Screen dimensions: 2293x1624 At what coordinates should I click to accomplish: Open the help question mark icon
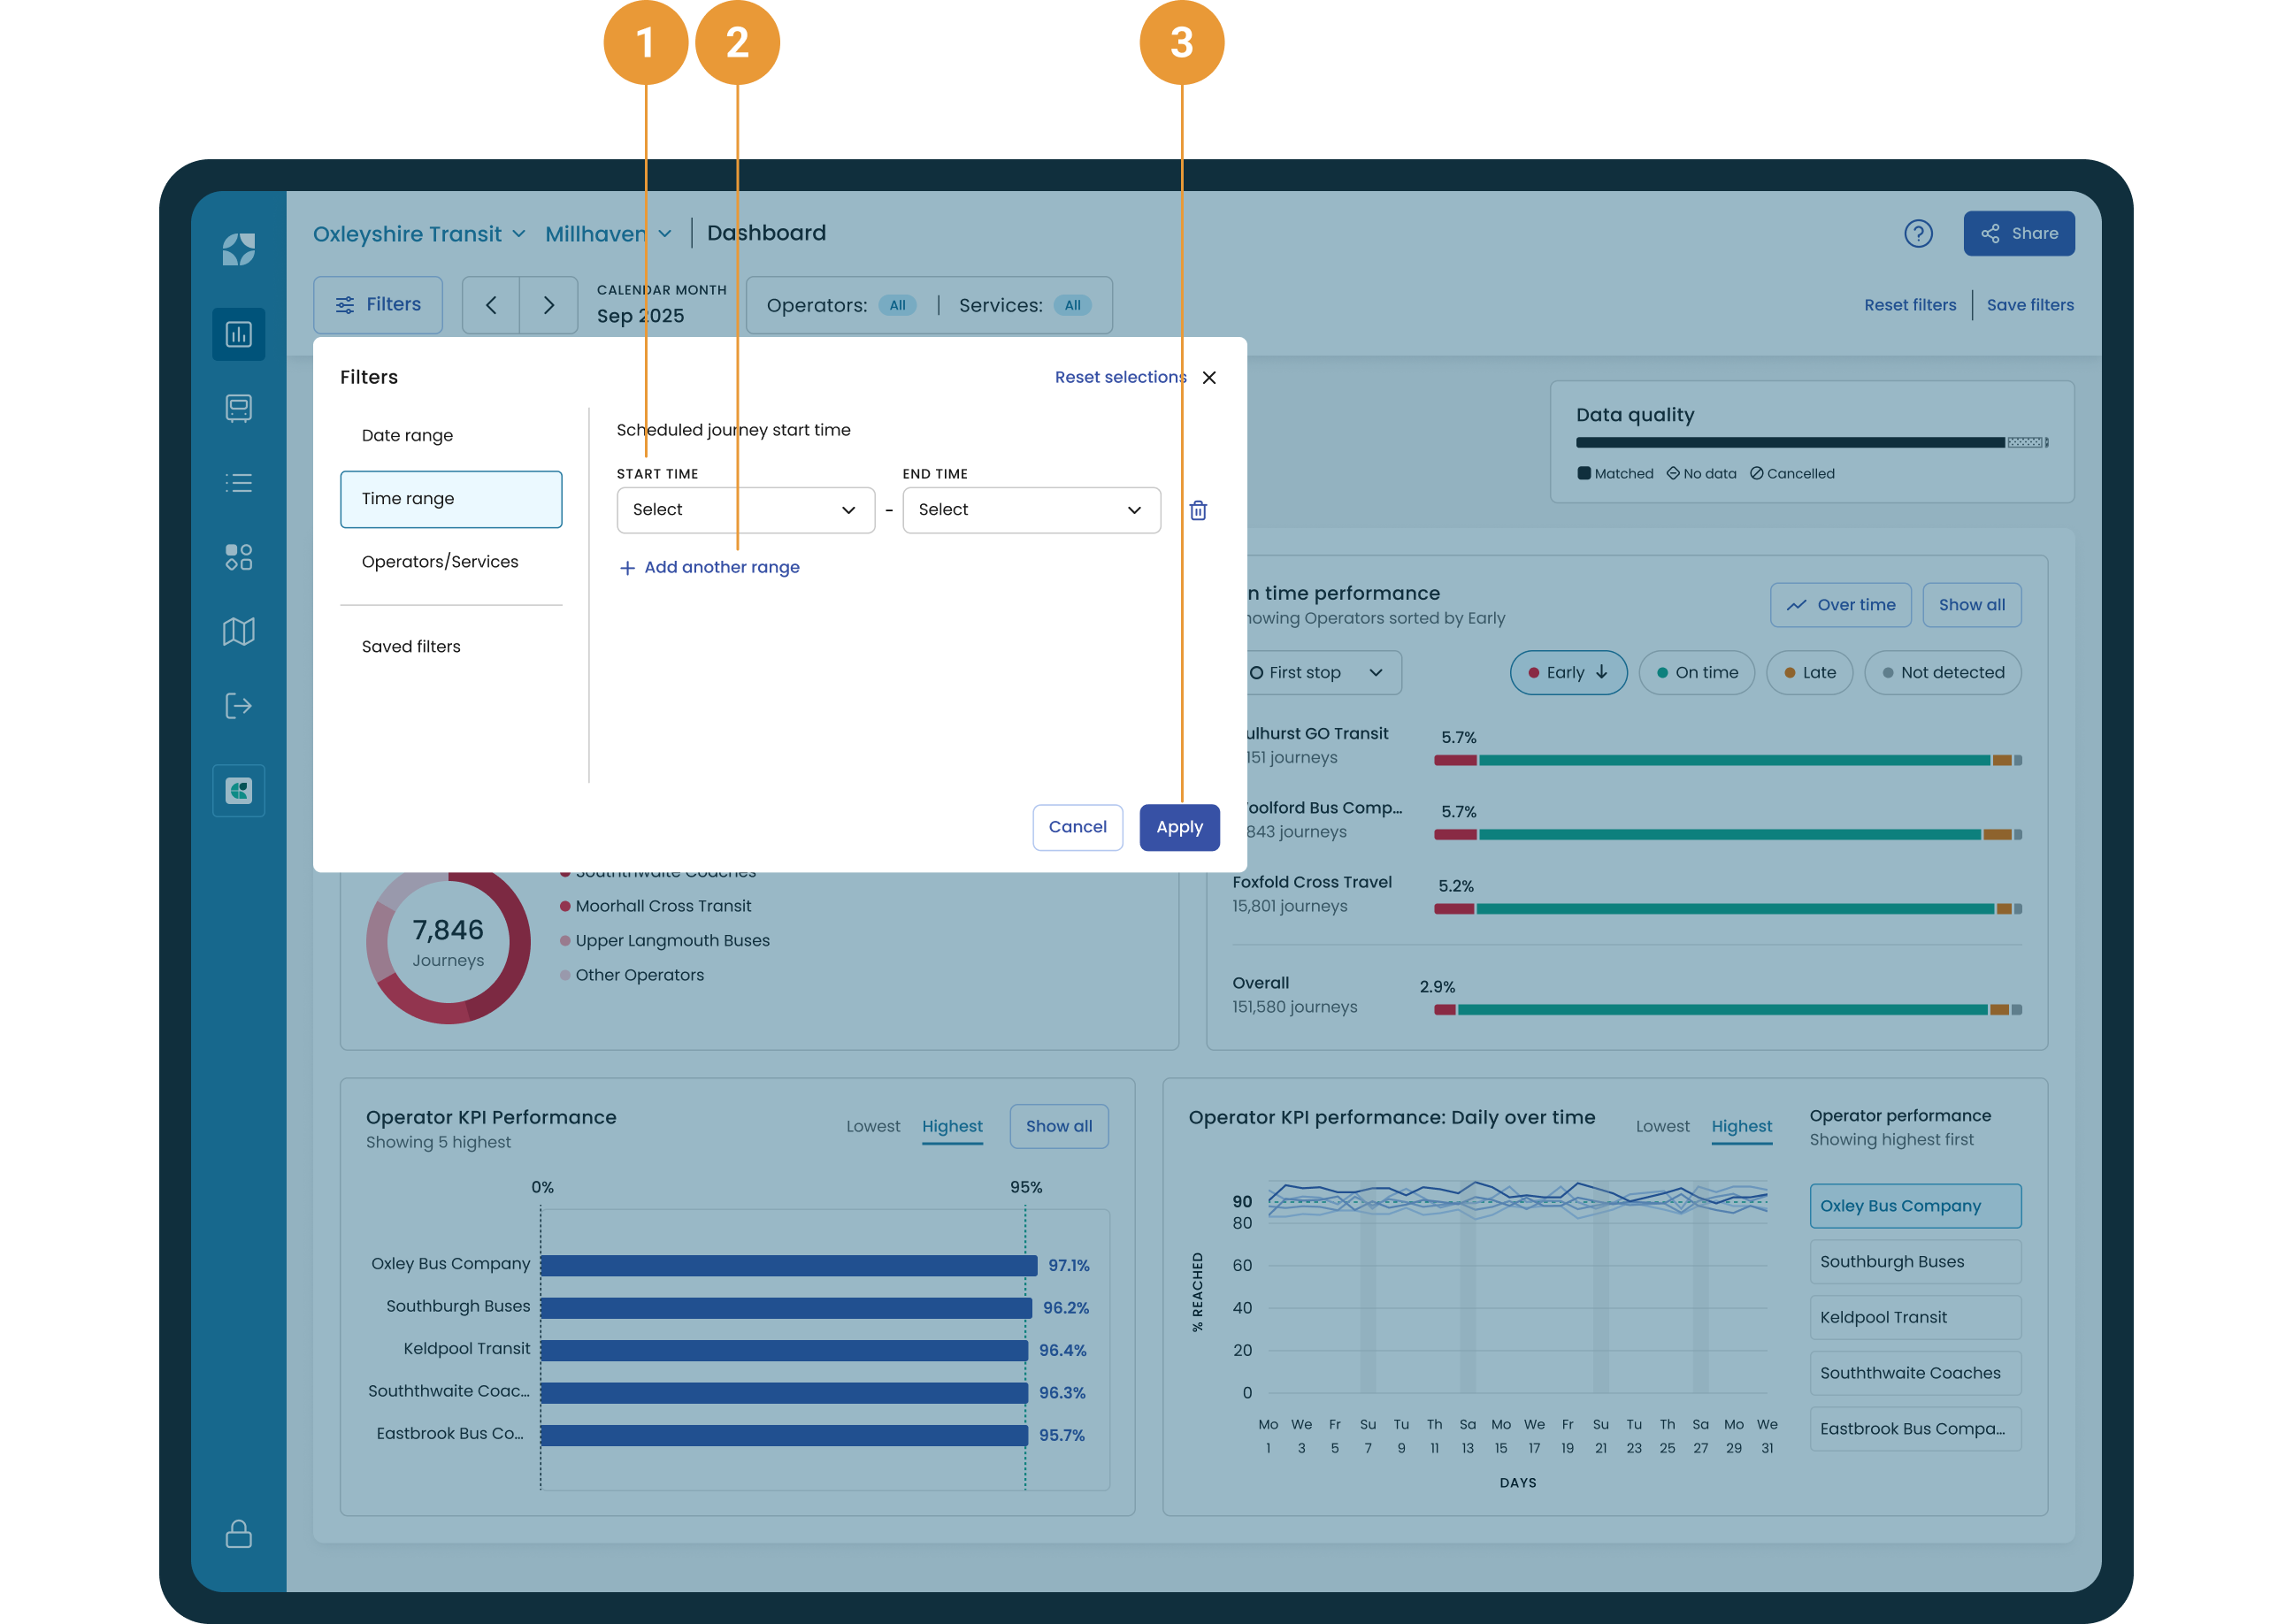(x=1917, y=234)
